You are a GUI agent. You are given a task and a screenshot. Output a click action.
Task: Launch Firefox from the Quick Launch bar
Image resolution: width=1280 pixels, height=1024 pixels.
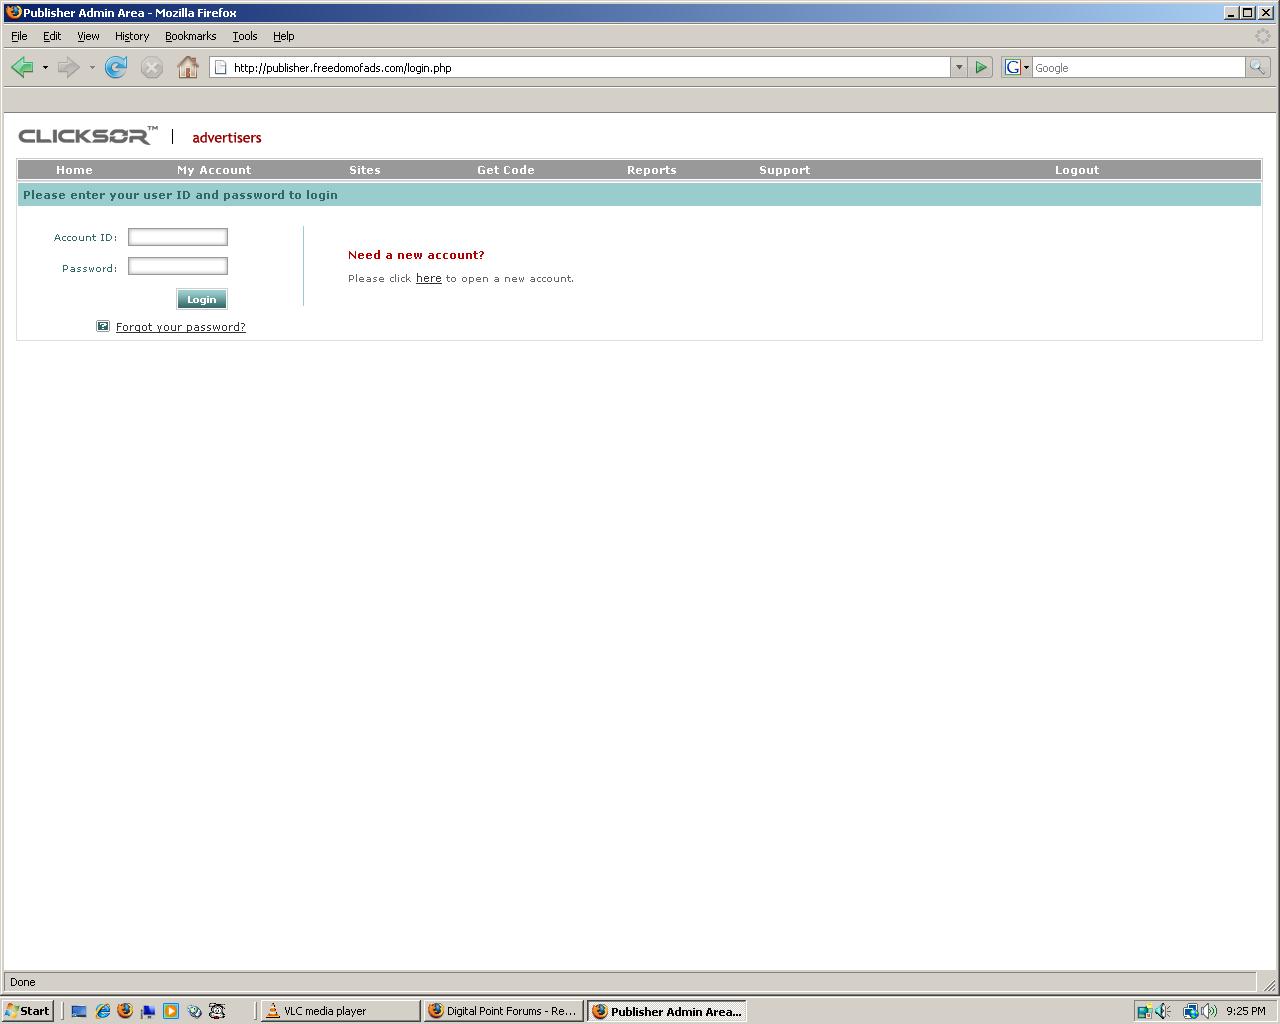[125, 1011]
